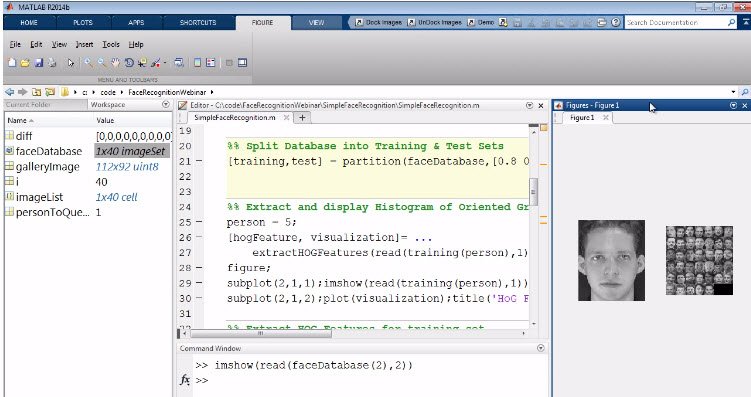Screen dimensions: 751x397
Task: Click the Browse for Folder icon
Action: click(x=50, y=92)
